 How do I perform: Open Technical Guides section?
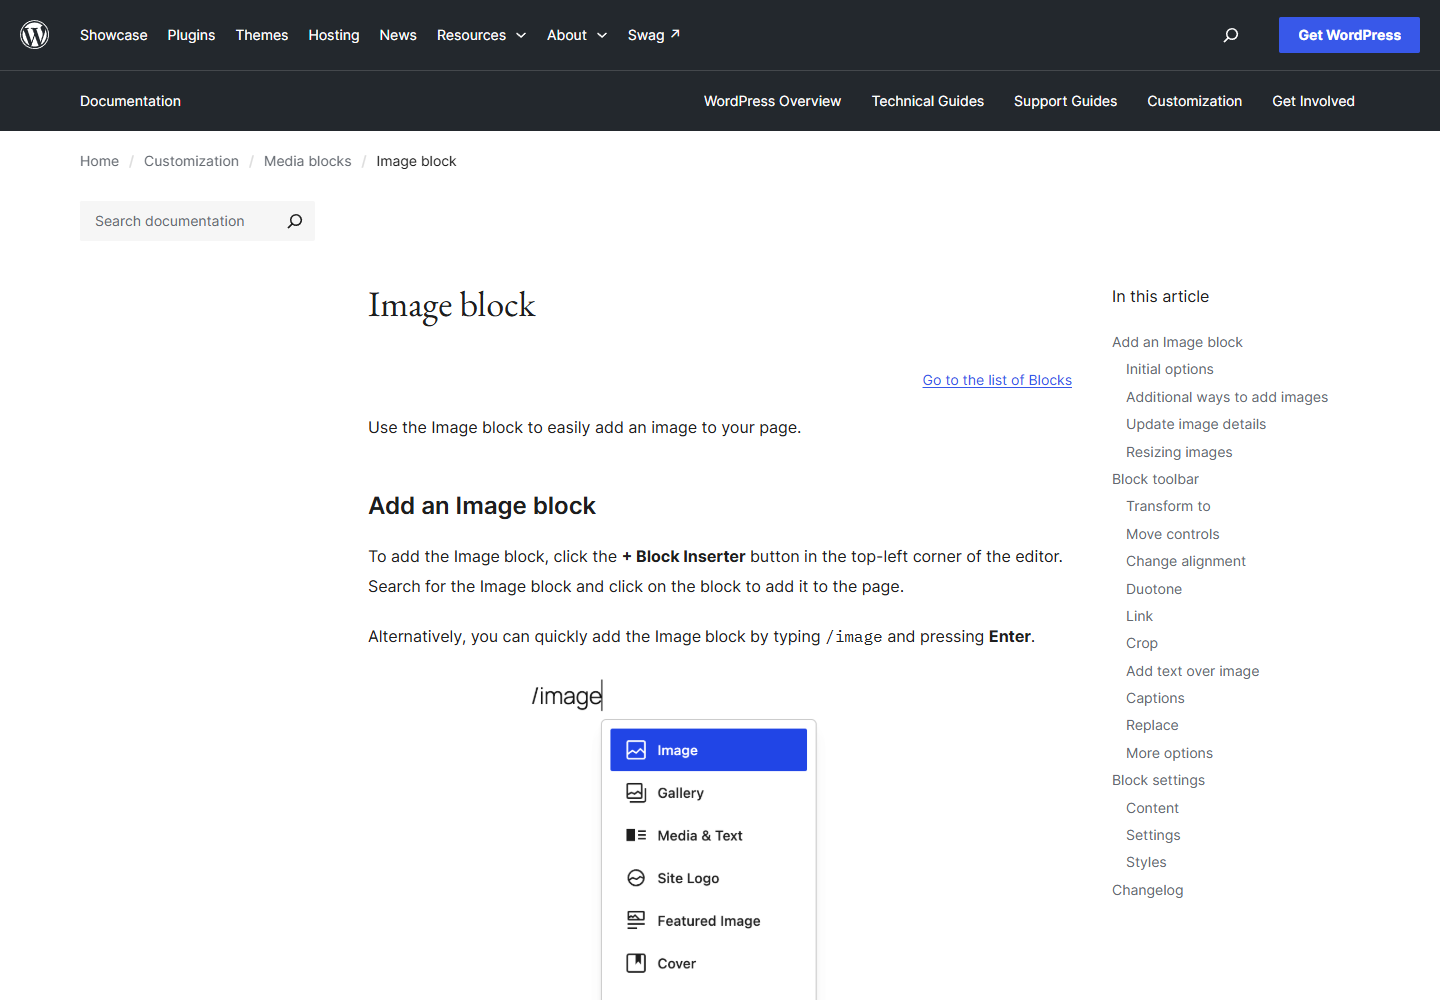928,101
